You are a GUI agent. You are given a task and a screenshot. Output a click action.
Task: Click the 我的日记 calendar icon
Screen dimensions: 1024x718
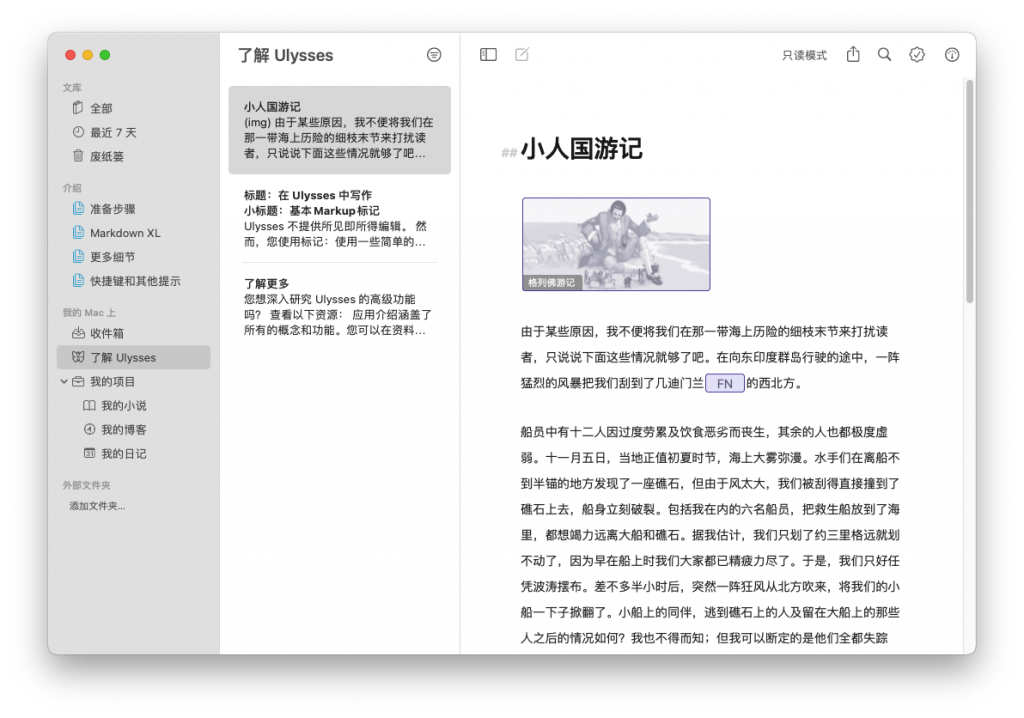click(89, 453)
